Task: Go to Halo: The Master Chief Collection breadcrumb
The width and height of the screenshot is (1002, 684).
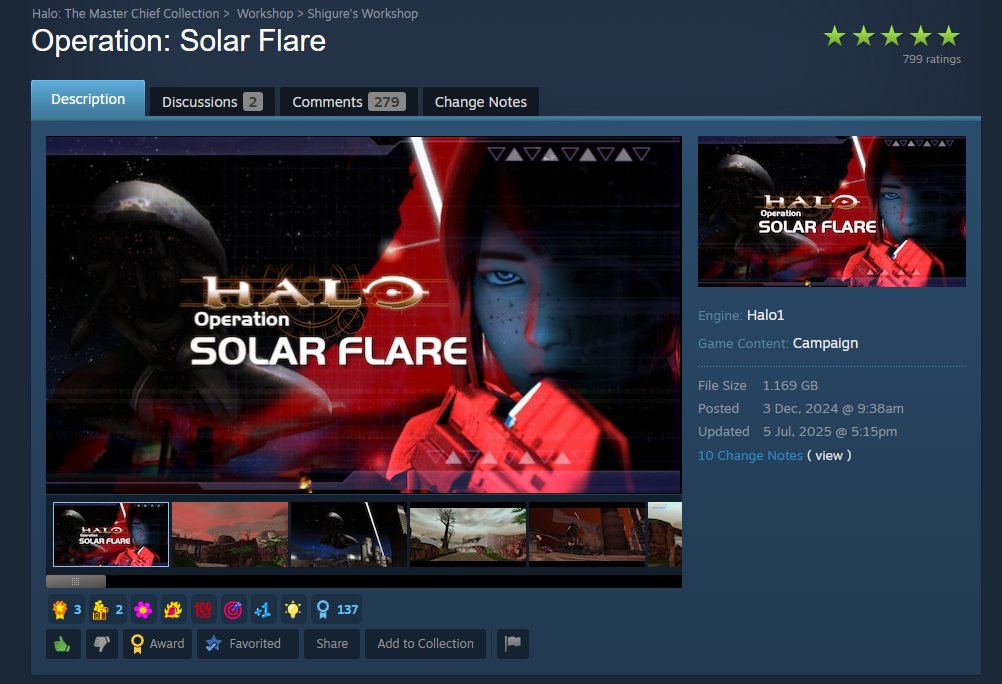Action: pos(126,13)
